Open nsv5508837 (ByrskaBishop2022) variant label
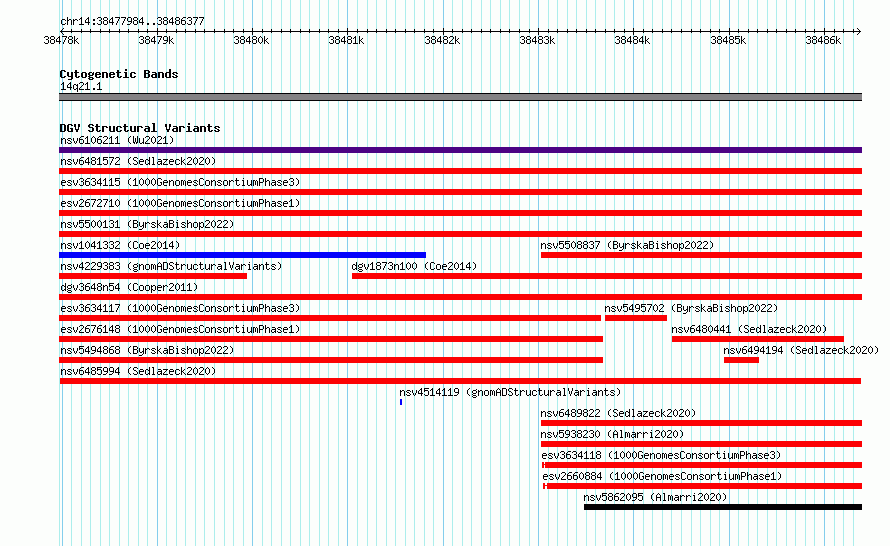This screenshot has width=890, height=546. 627,245
